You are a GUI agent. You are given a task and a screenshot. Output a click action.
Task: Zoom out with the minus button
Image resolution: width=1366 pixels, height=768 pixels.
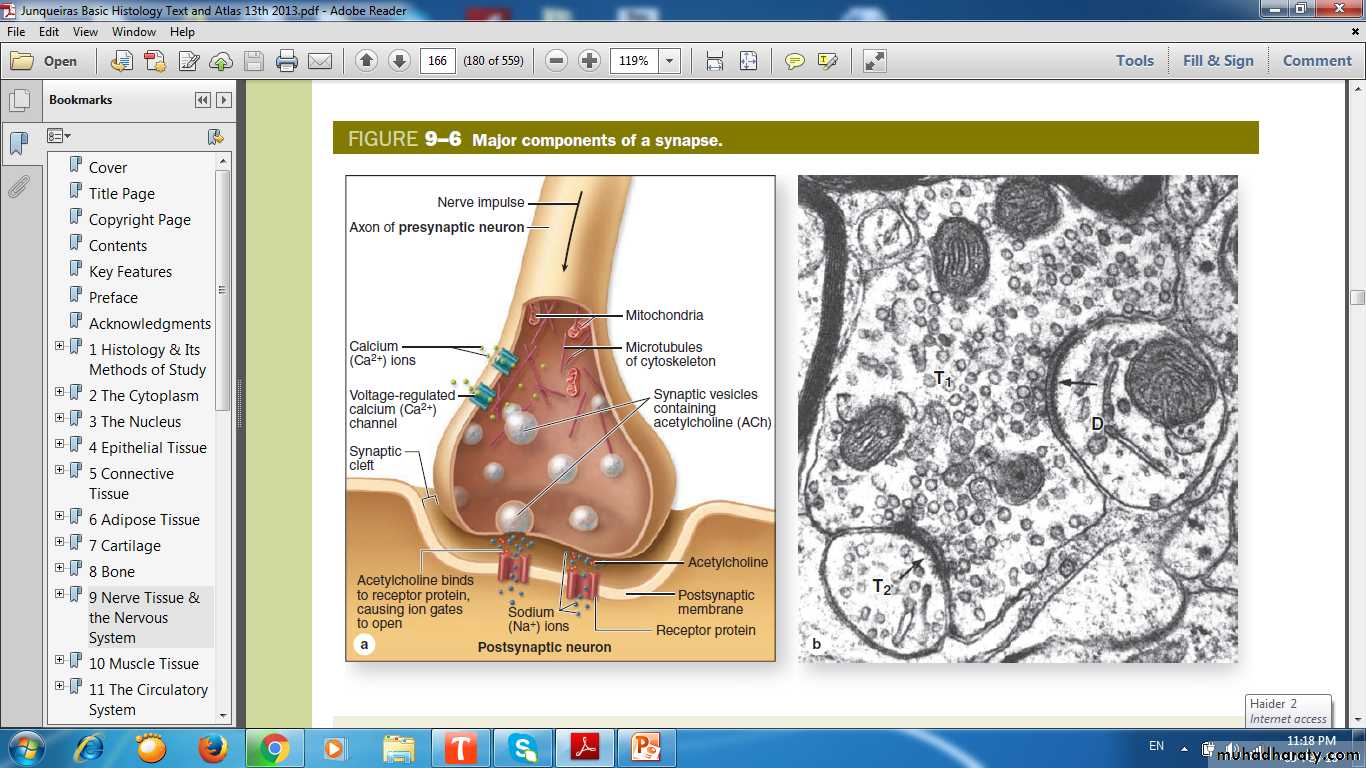click(557, 61)
